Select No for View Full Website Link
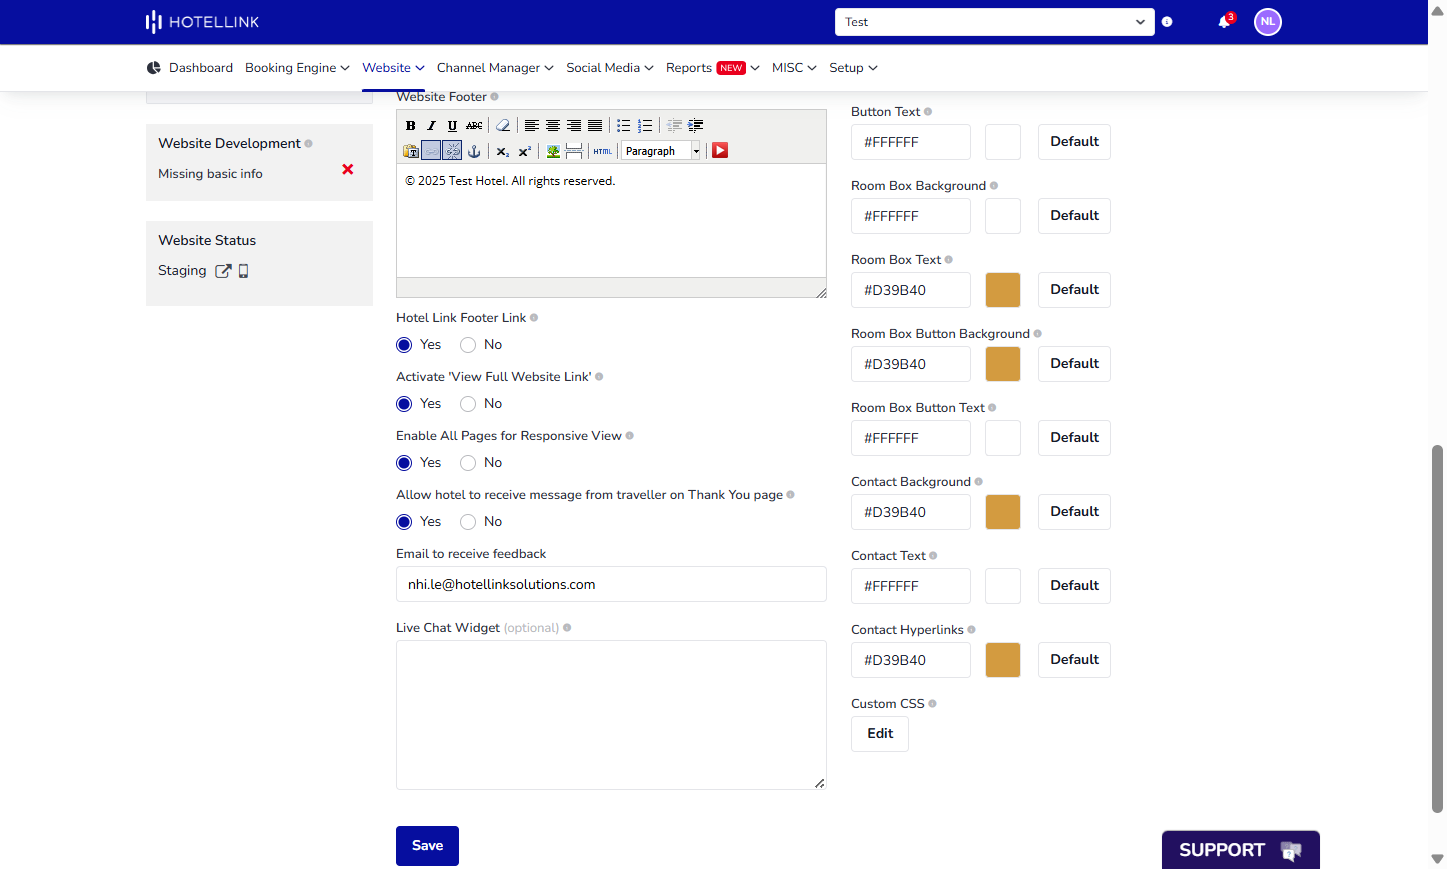Image resolution: width=1447 pixels, height=869 pixels. 468,404
